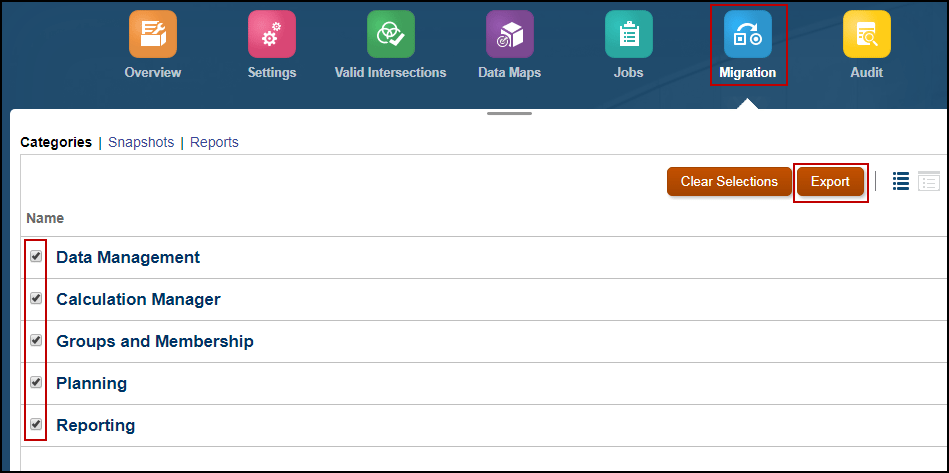This screenshot has width=949, height=473.
Task: Switch to the Reports tab
Action: [x=214, y=142]
